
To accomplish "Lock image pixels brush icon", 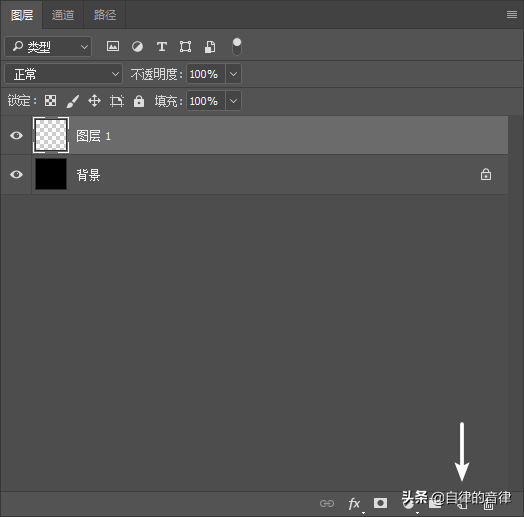I will pyautogui.click(x=73, y=101).
